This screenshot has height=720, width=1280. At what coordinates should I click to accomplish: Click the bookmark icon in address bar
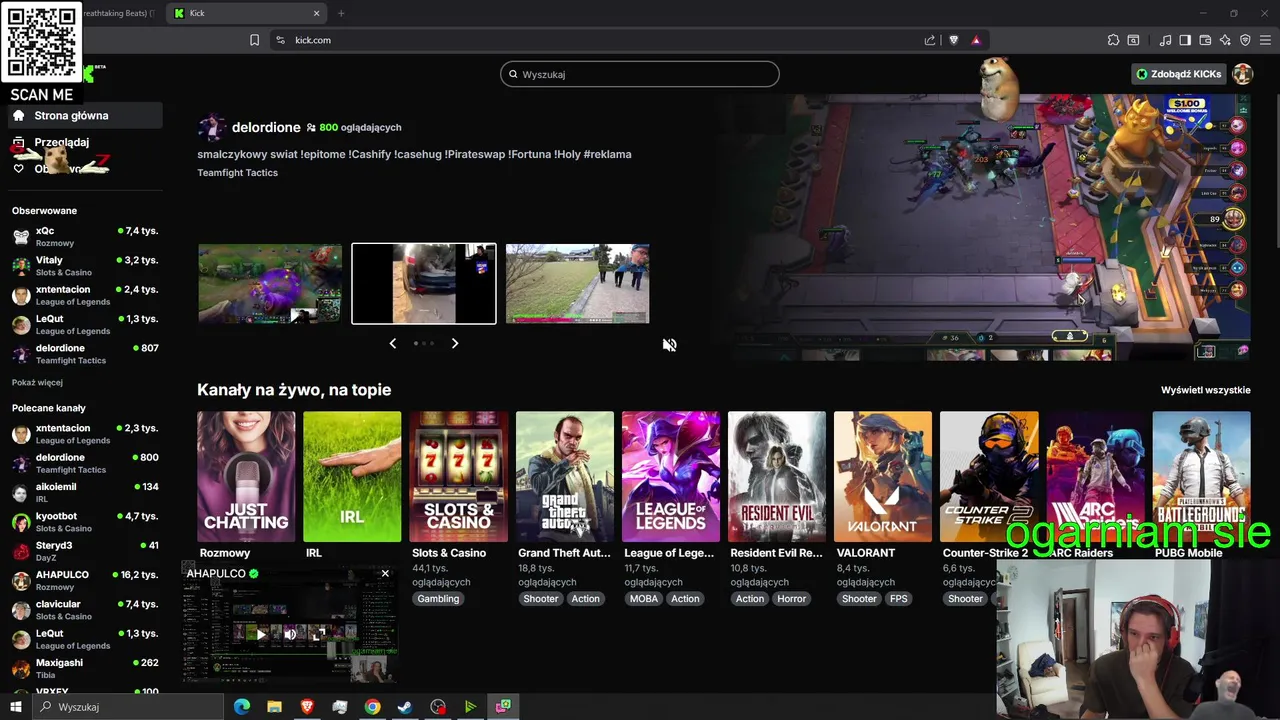(x=254, y=40)
